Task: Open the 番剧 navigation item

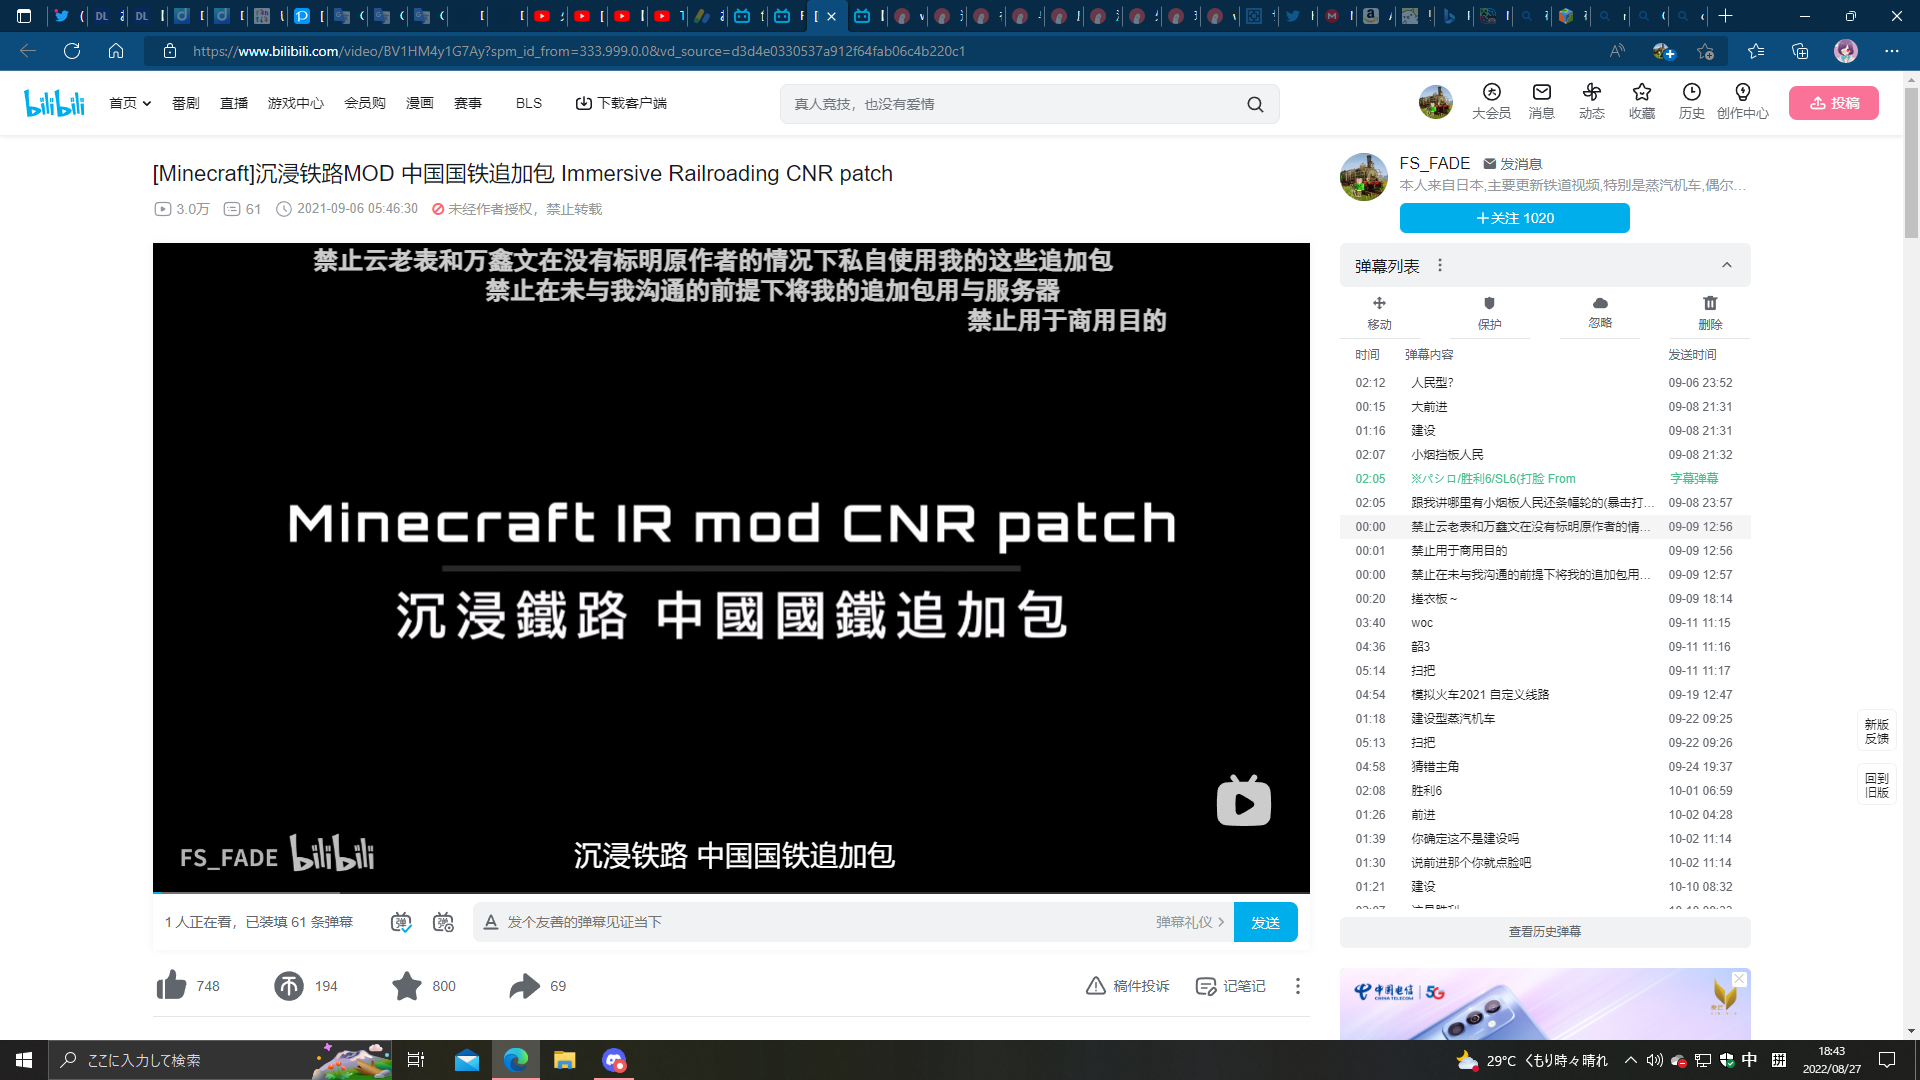Action: point(185,103)
